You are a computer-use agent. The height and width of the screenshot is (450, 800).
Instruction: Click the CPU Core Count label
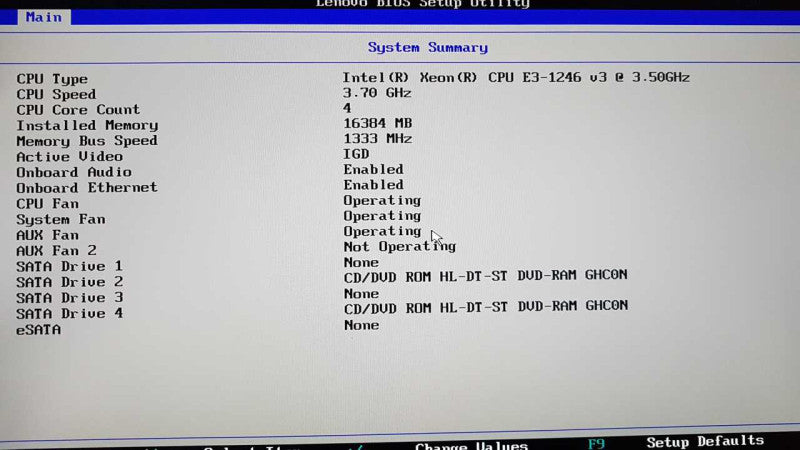(x=78, y=110)
